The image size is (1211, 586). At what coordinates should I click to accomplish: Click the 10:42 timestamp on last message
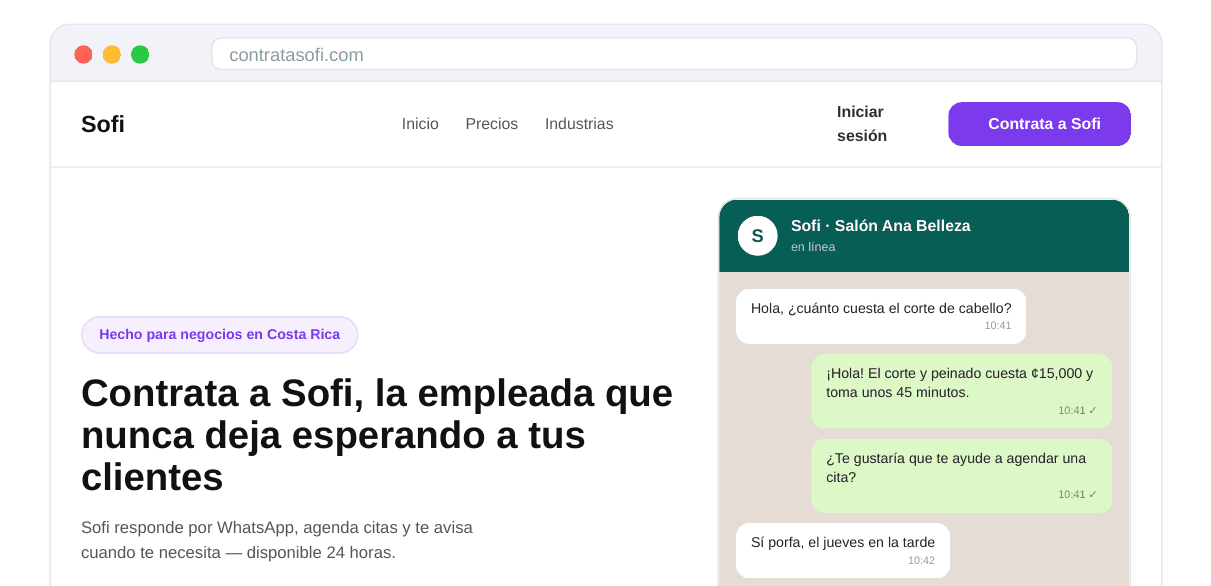(921, 561)
